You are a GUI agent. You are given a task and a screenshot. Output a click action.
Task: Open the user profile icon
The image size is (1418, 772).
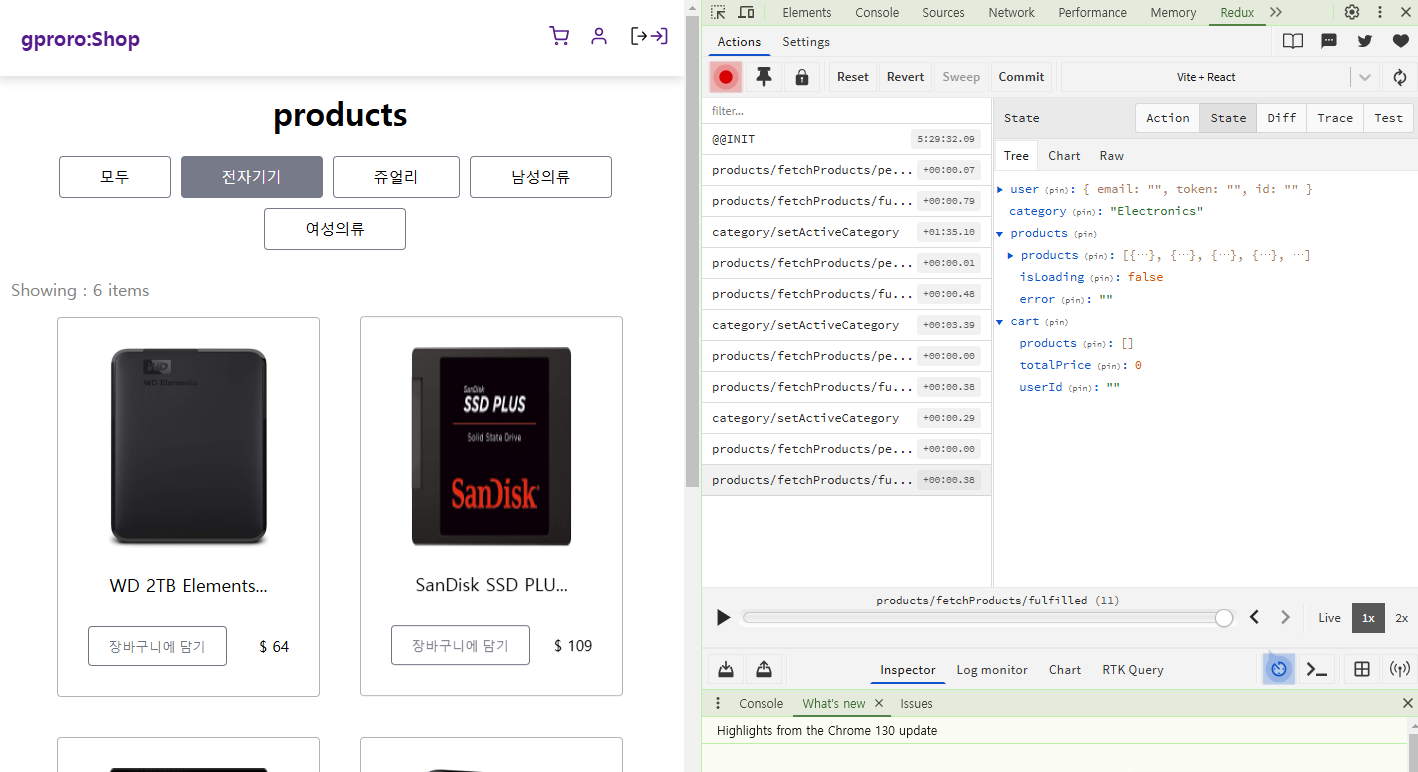point(599,36)
